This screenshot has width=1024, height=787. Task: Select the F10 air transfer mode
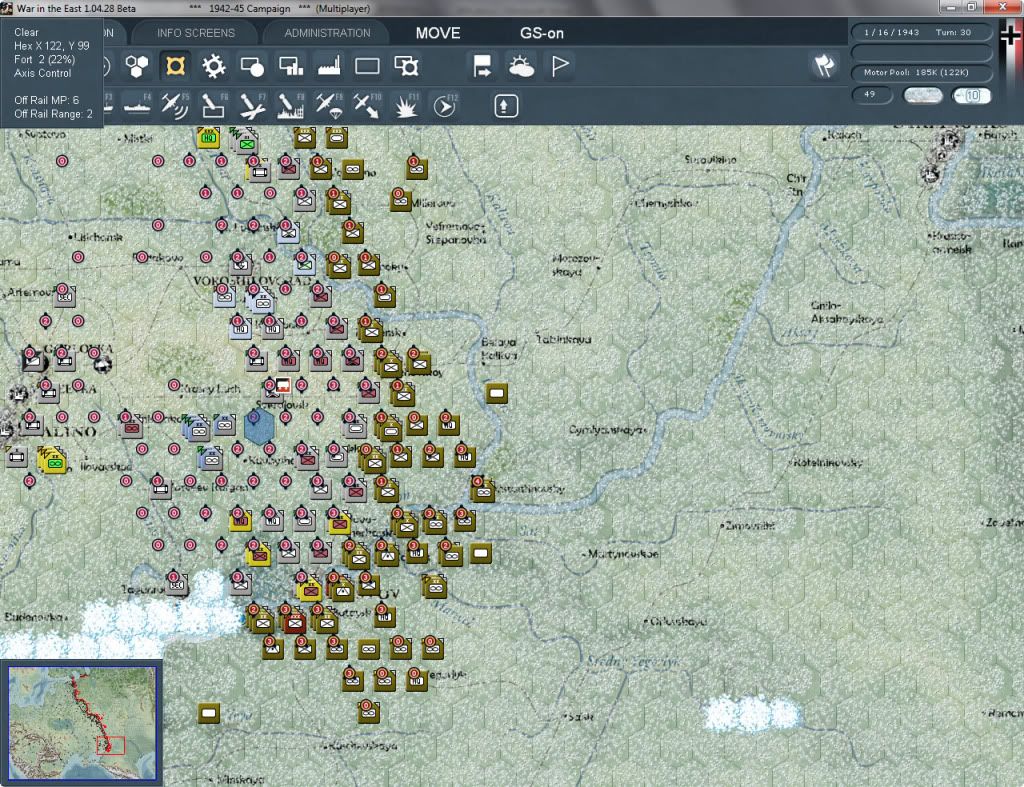pyautogui.click(x=367, y=106)
